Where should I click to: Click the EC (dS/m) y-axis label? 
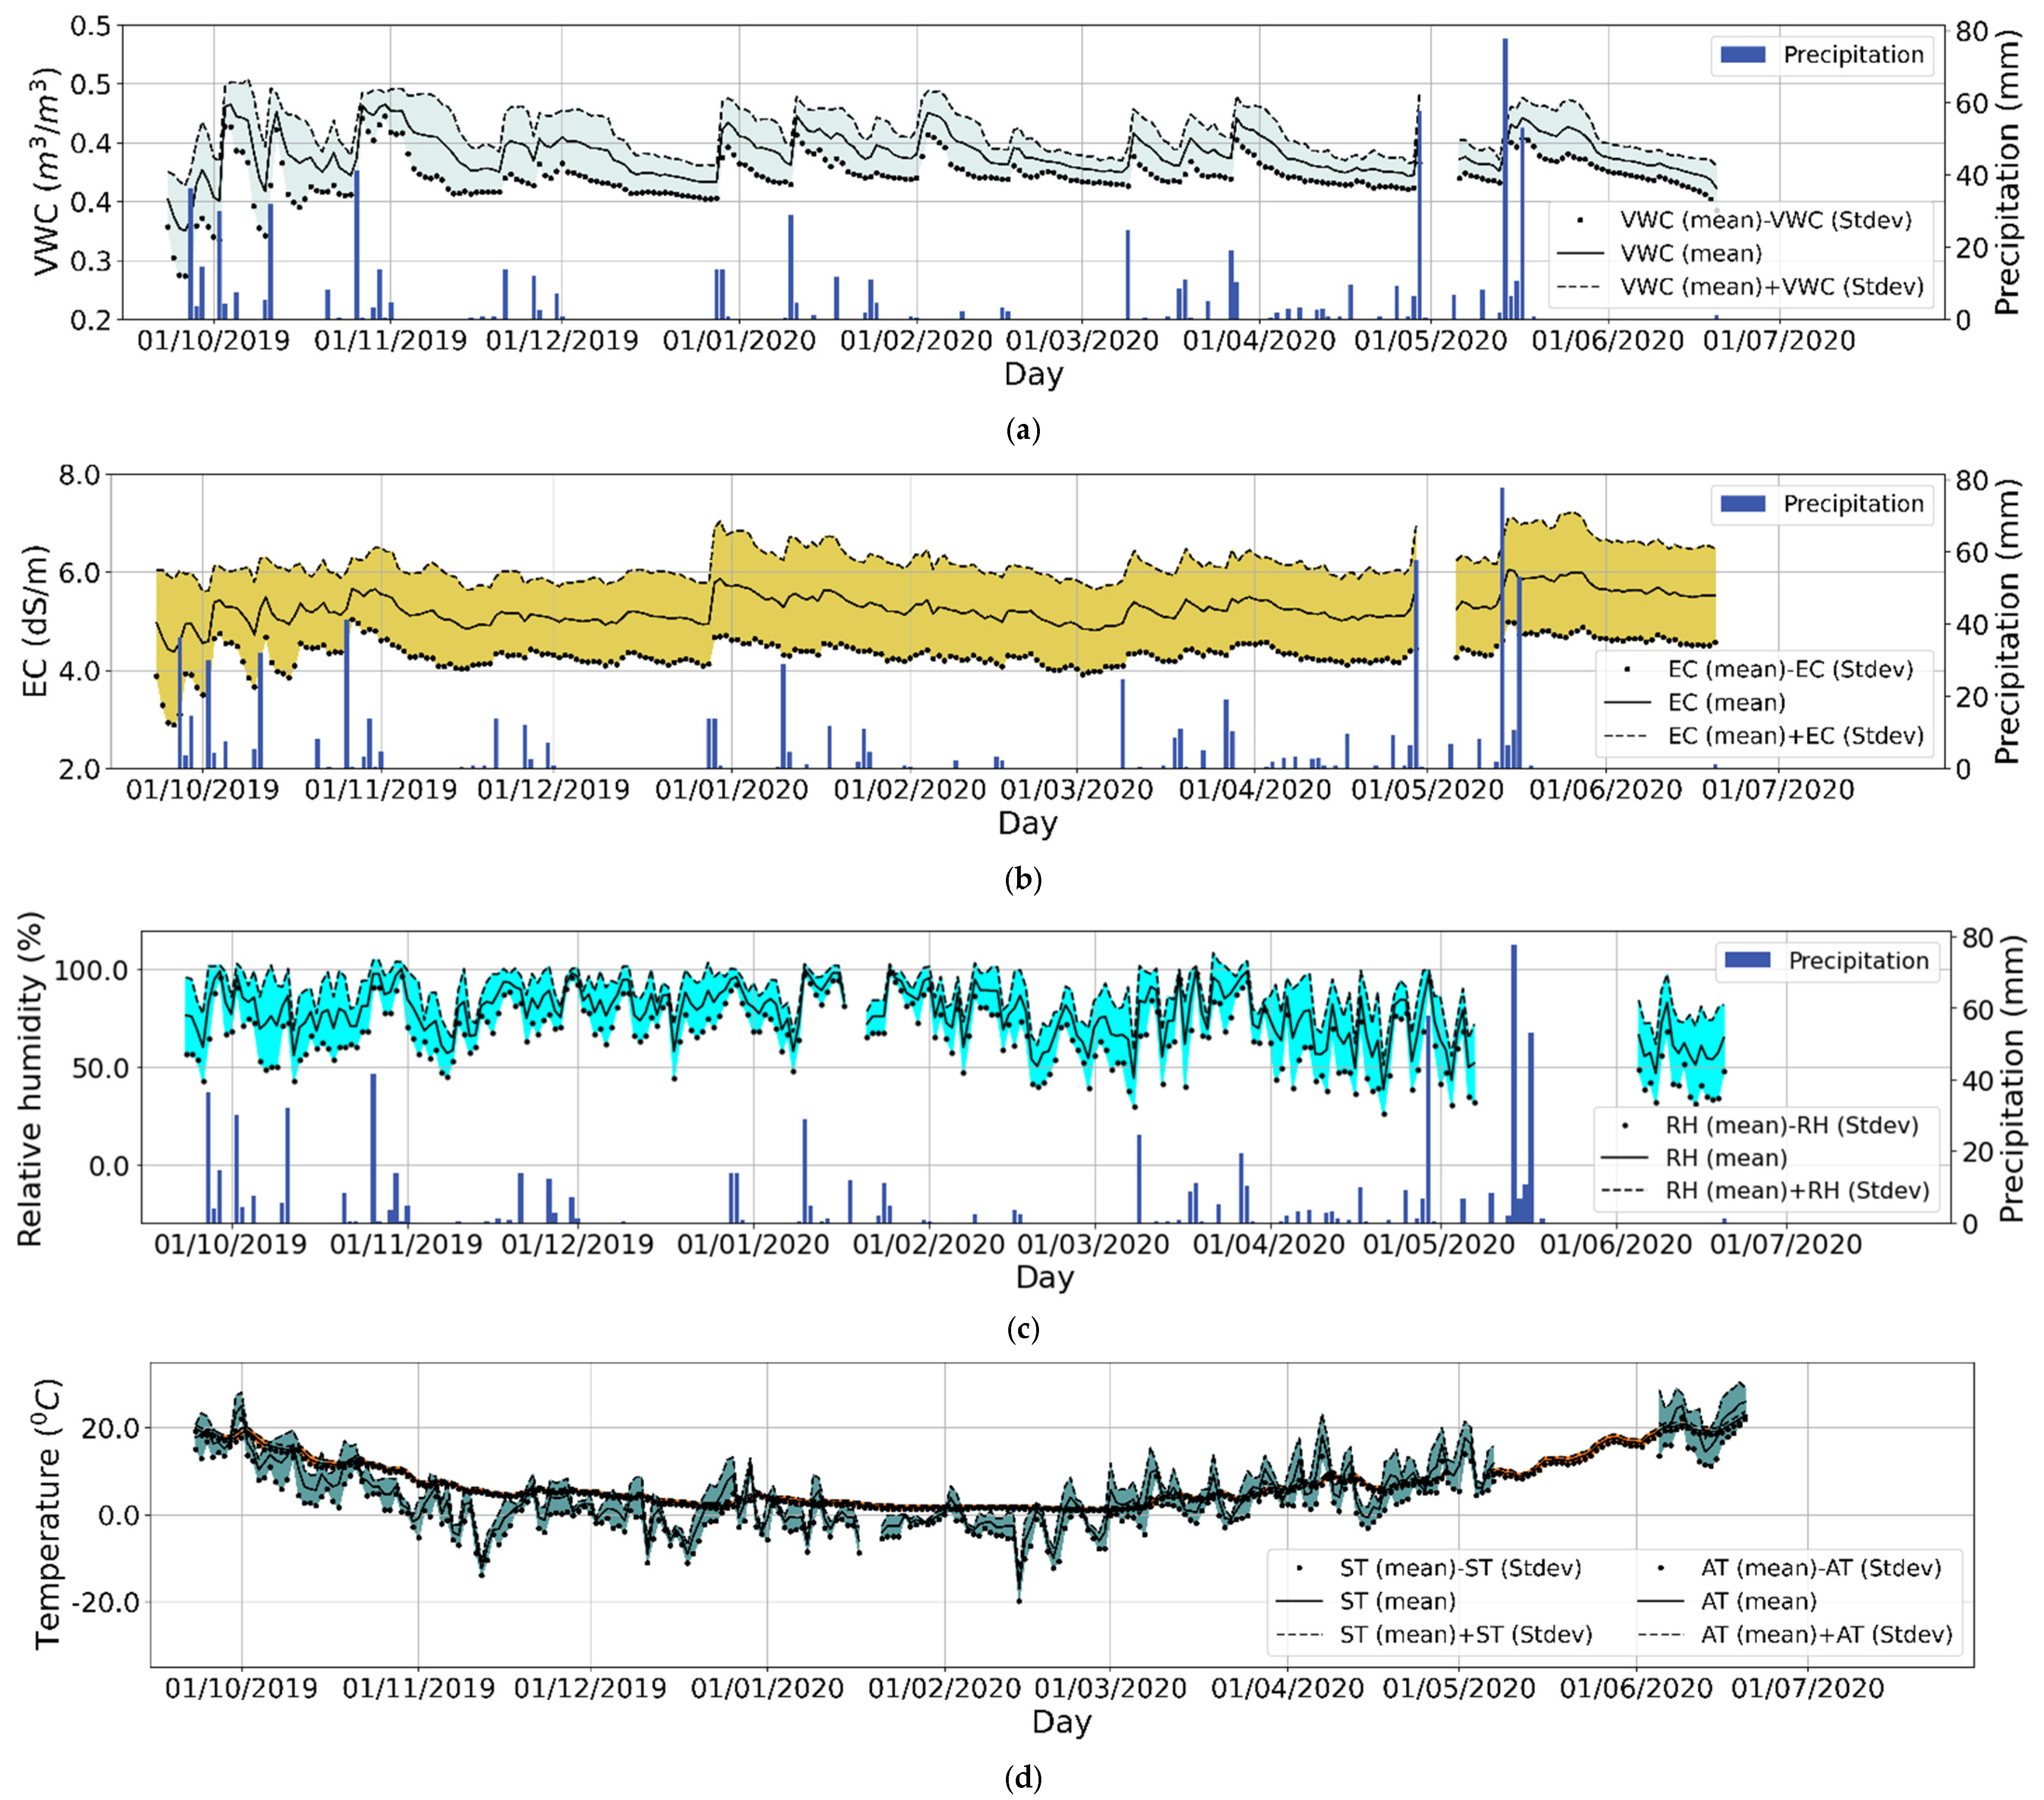pyautogui.click(x=34, y=621)
